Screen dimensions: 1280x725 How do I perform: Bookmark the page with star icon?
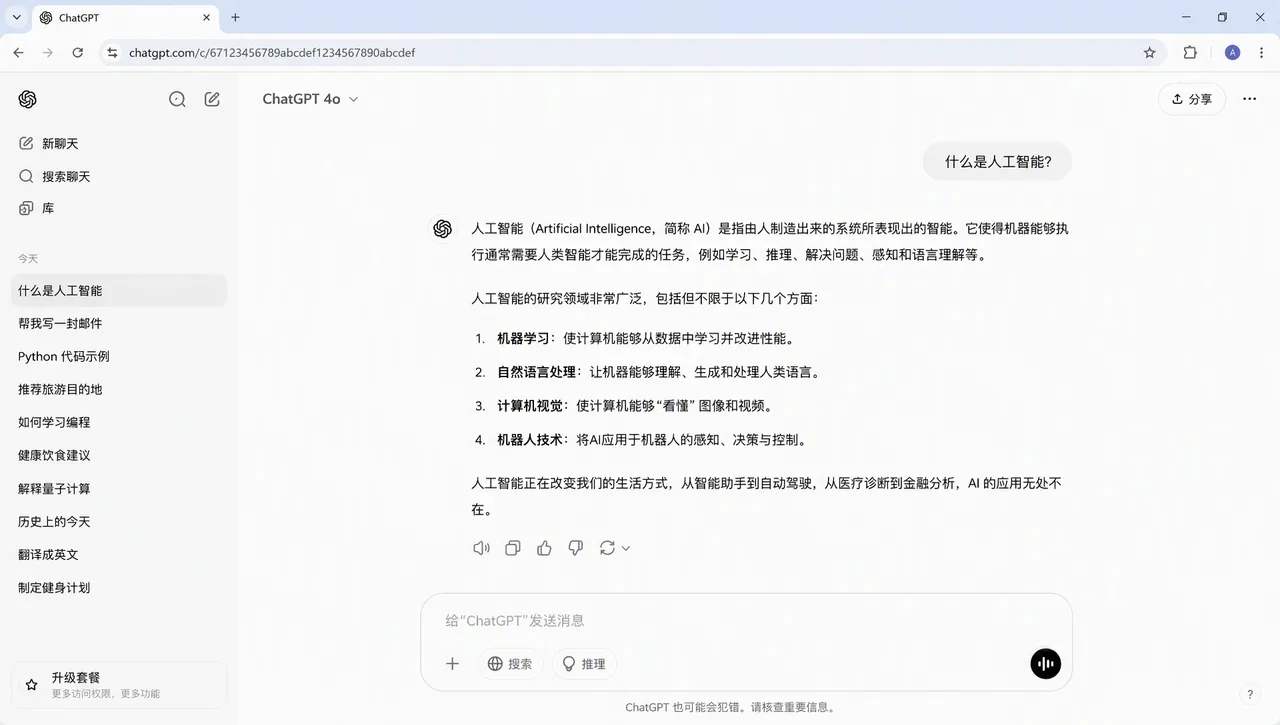coord(1150,53)
